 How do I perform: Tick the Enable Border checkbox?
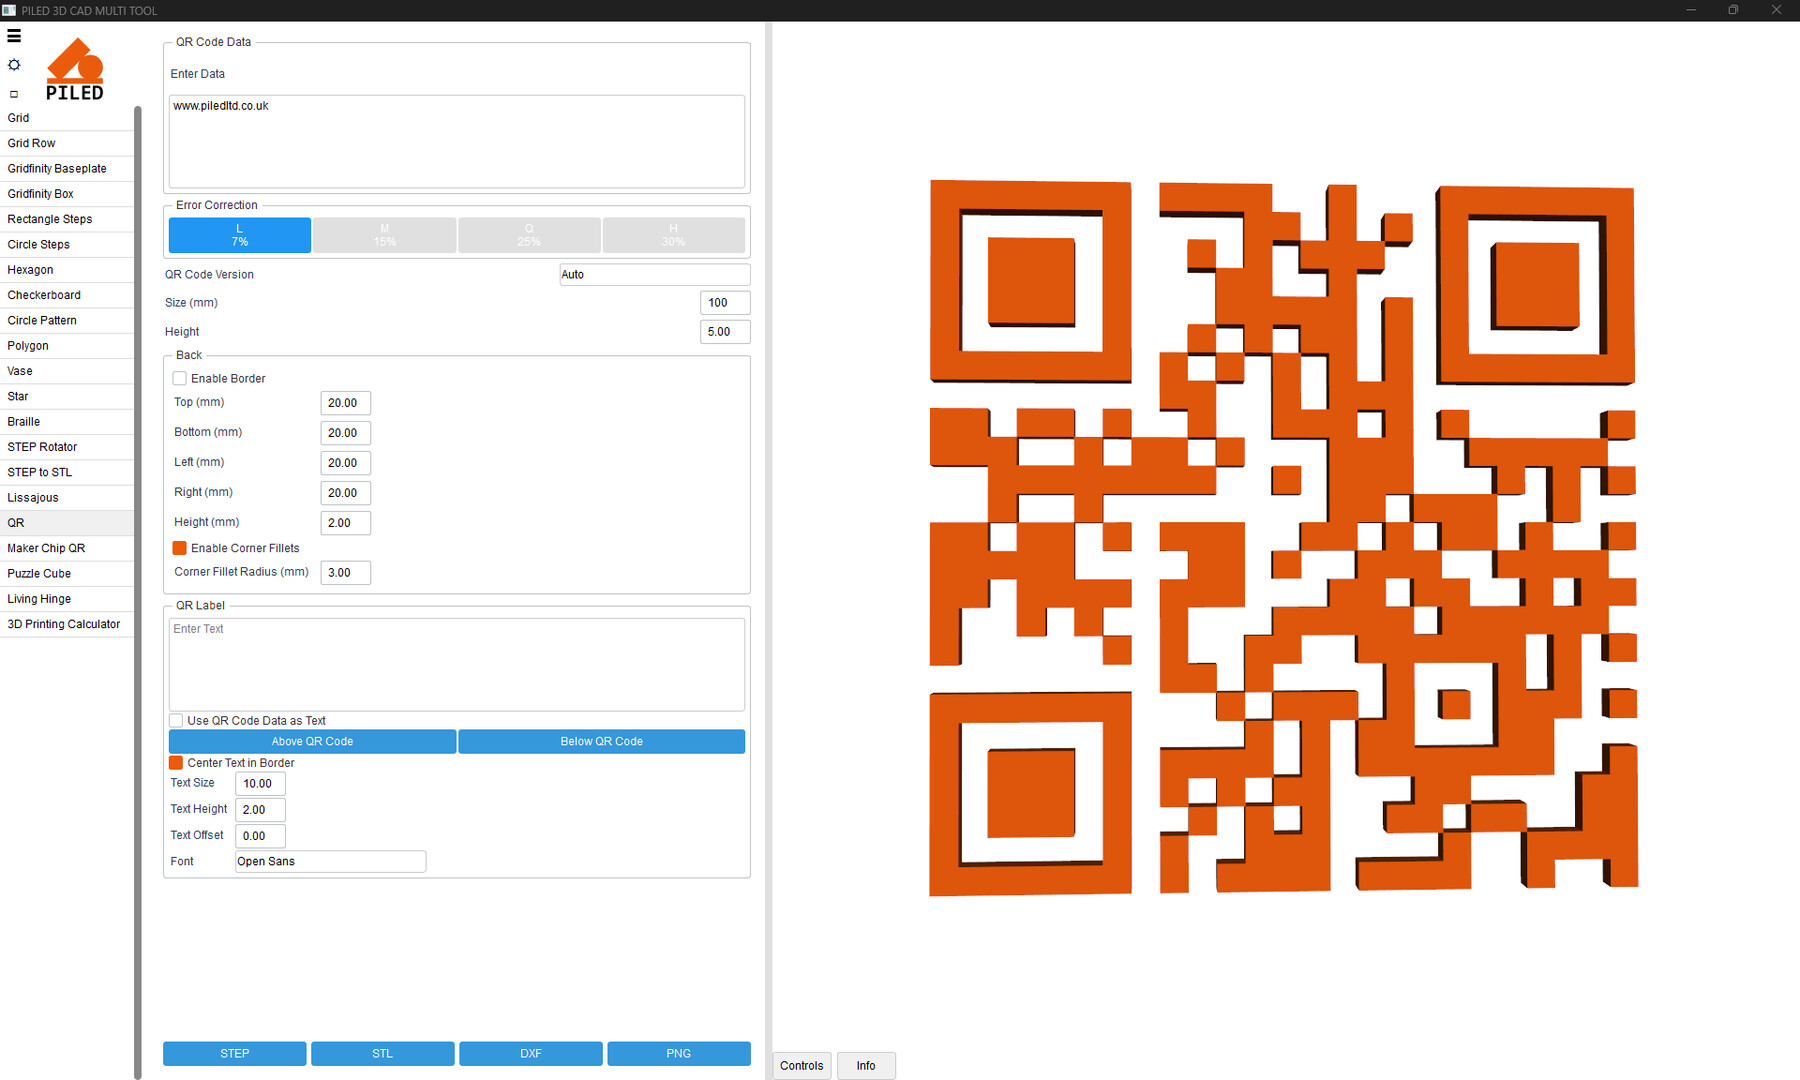click(x=180, y=379)
